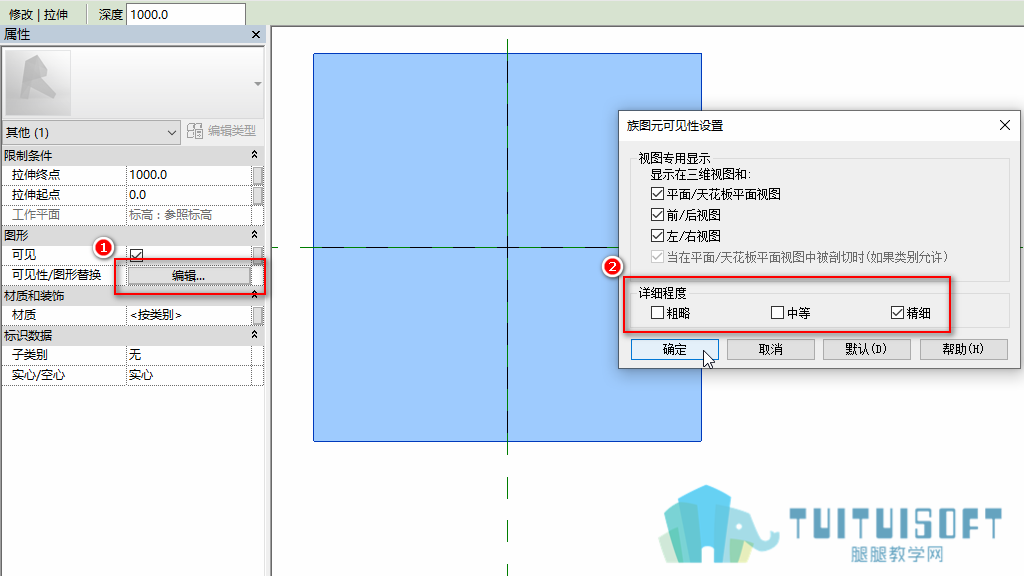Uncheck the 精细 detail level checkbox

[x=897, y=313]
